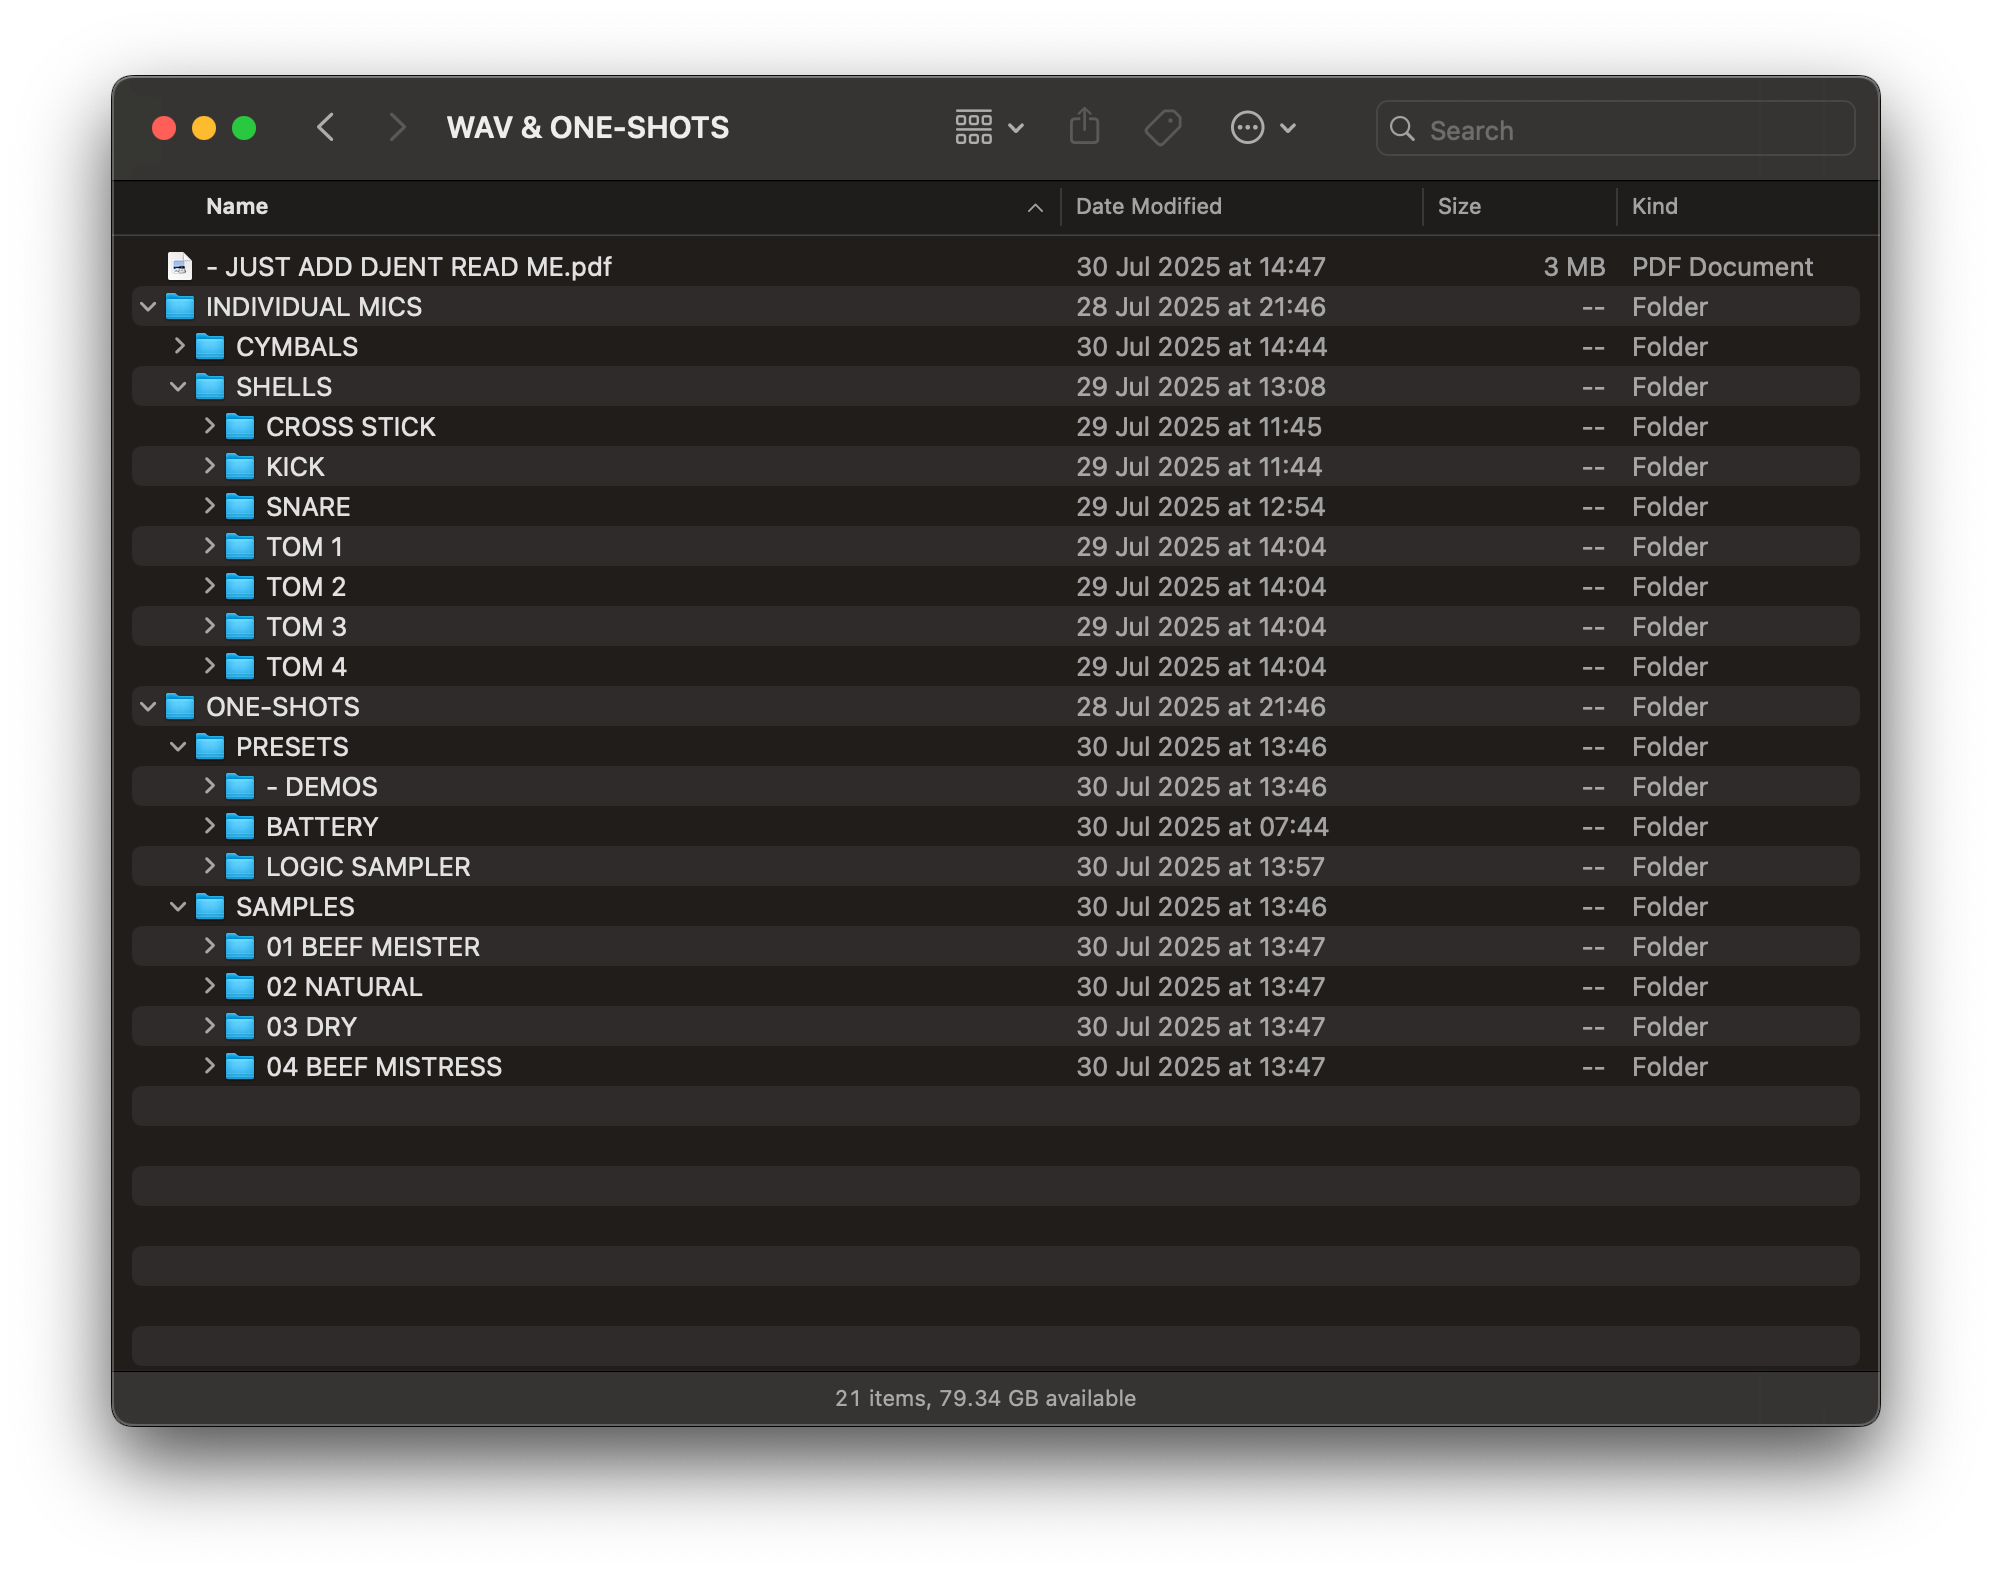The height and width of the screenshot is (1574, 1992).
Task: Go back with the left arrow
Action: coord(326,127)
